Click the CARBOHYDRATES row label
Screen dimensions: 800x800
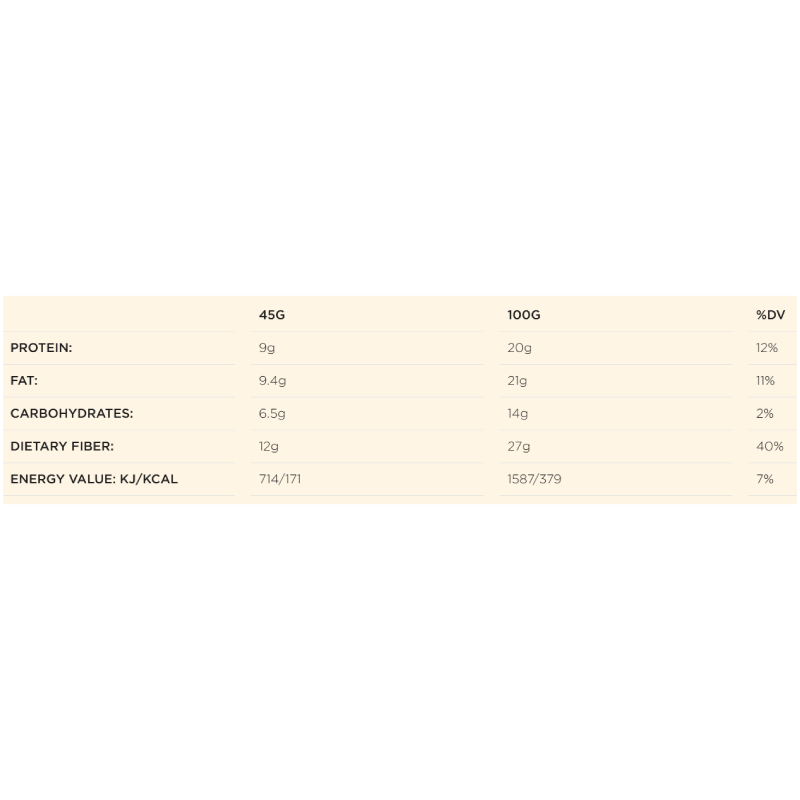[x=71, y=414]
